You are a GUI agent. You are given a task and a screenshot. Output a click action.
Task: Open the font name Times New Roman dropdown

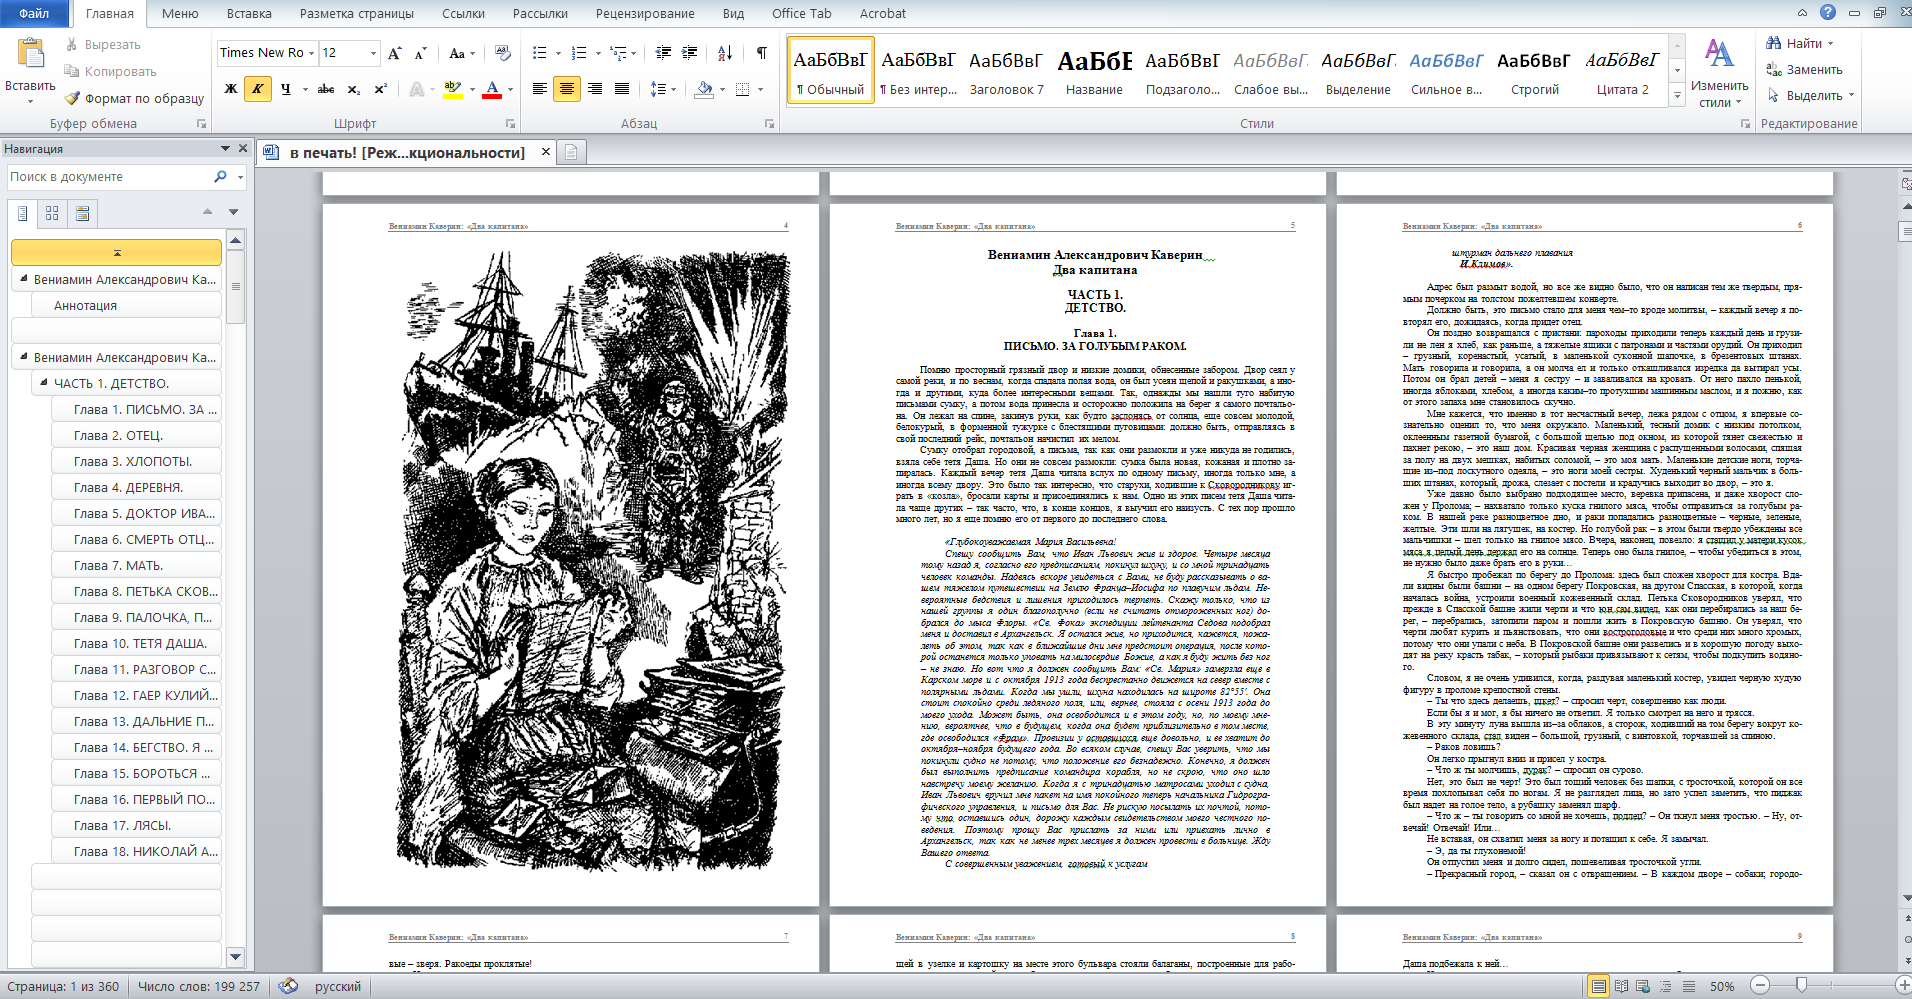312,53
